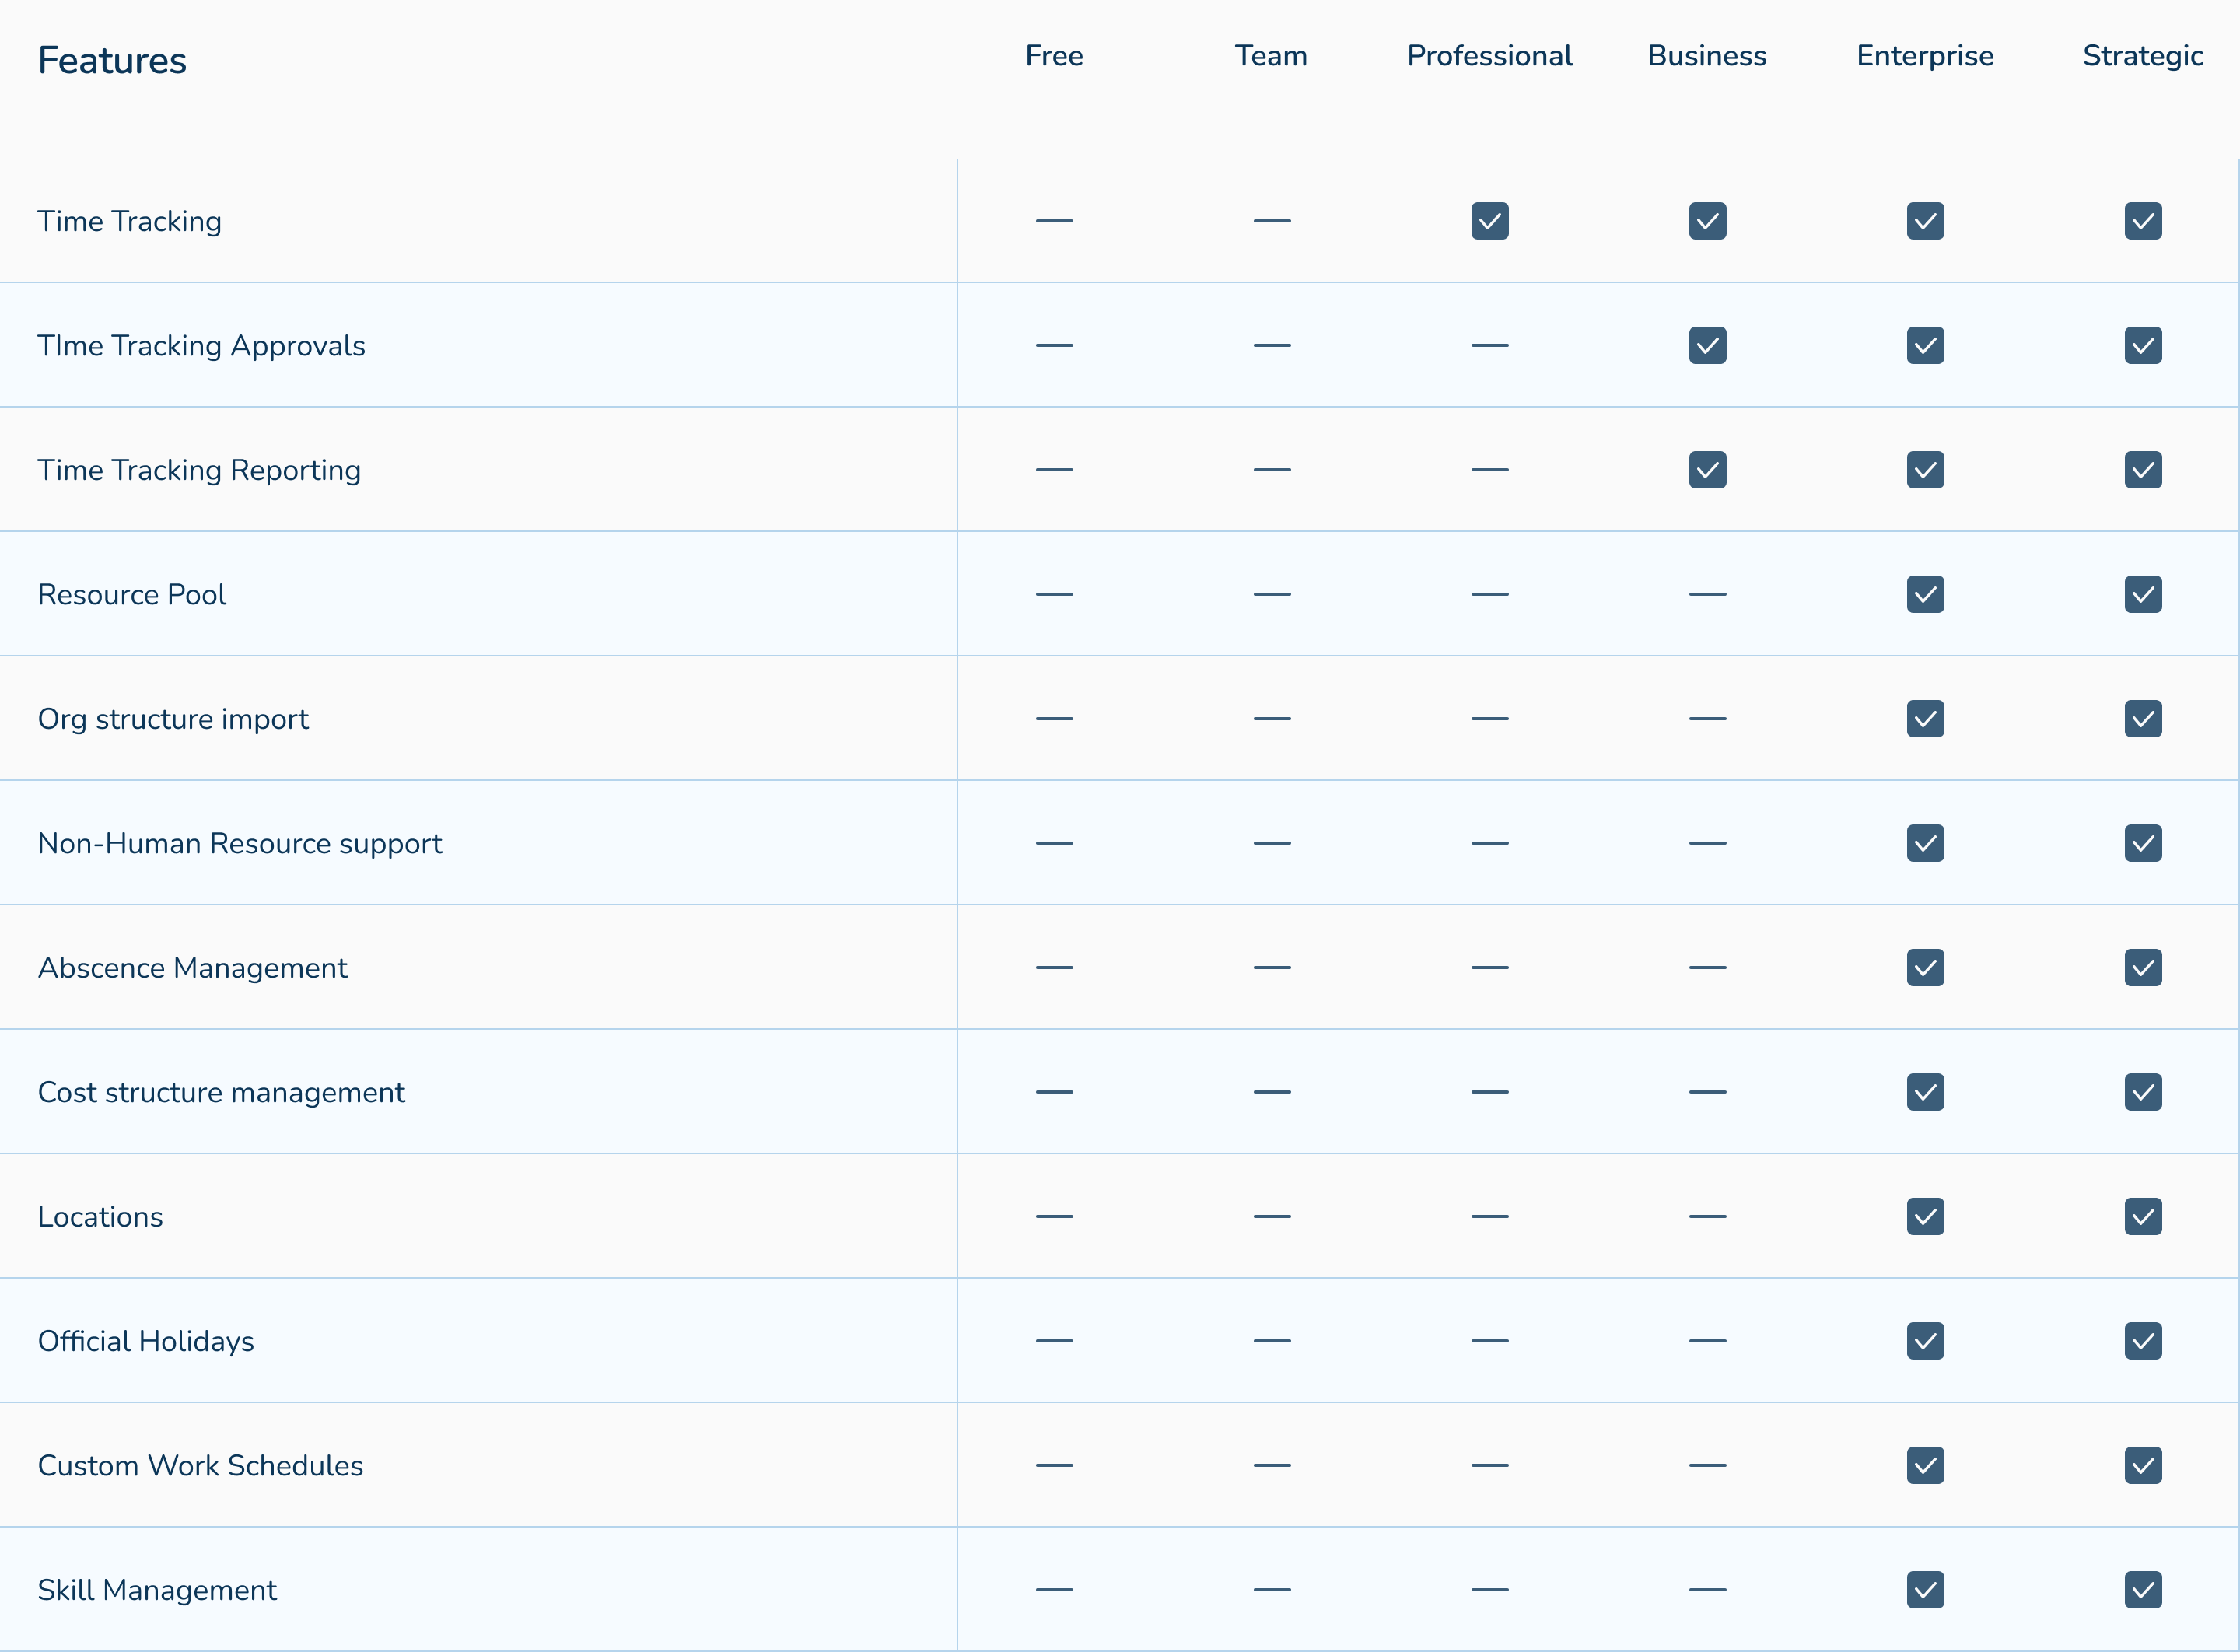The image size is (2240, 1652).
Task: Click Professional checkmark for Time Tracking
Action: [x=1489, y=221]
